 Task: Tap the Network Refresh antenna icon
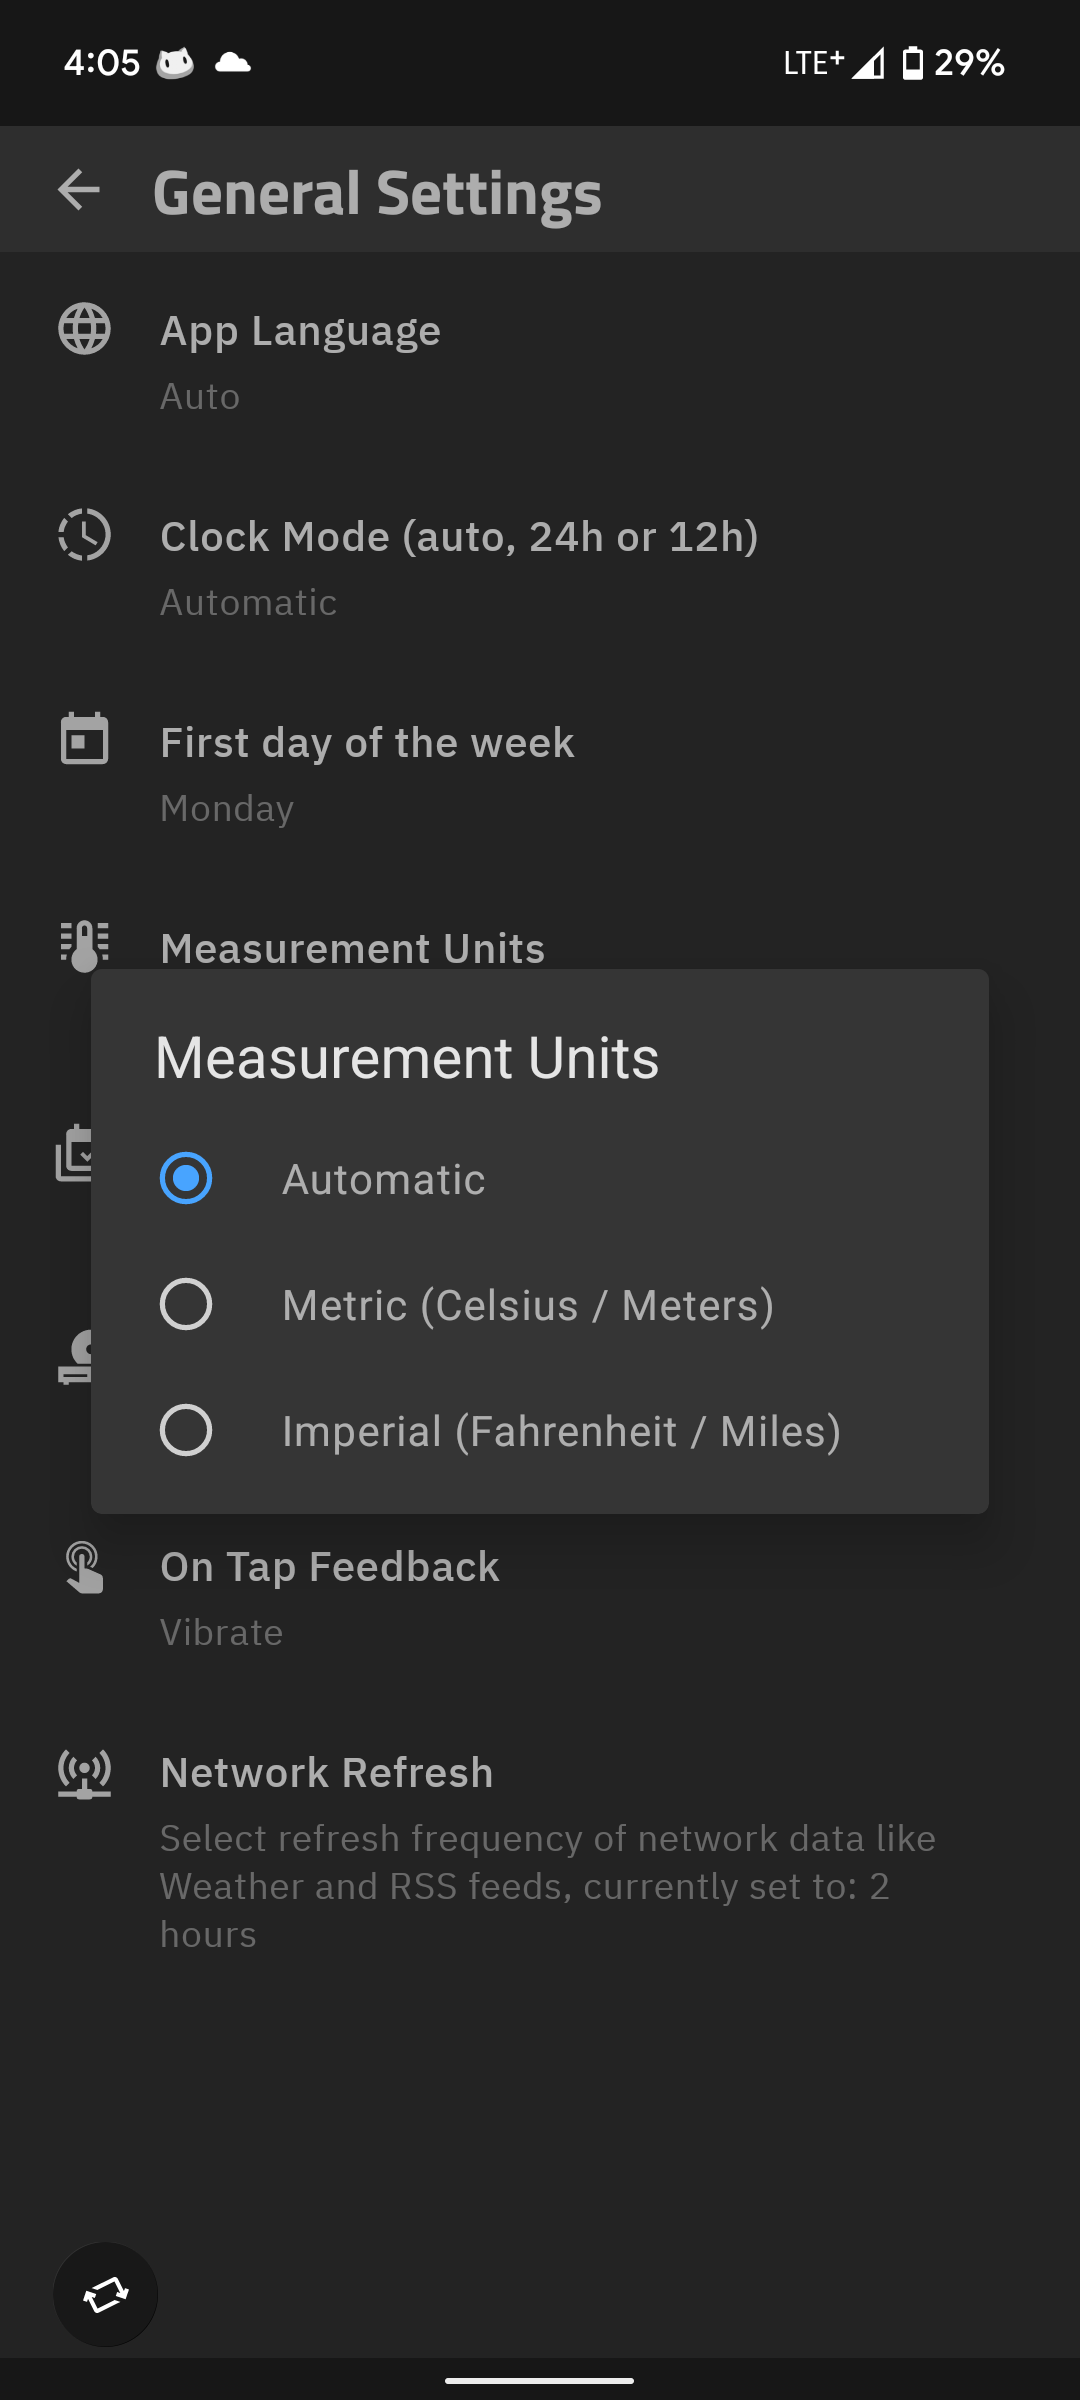84,1774
